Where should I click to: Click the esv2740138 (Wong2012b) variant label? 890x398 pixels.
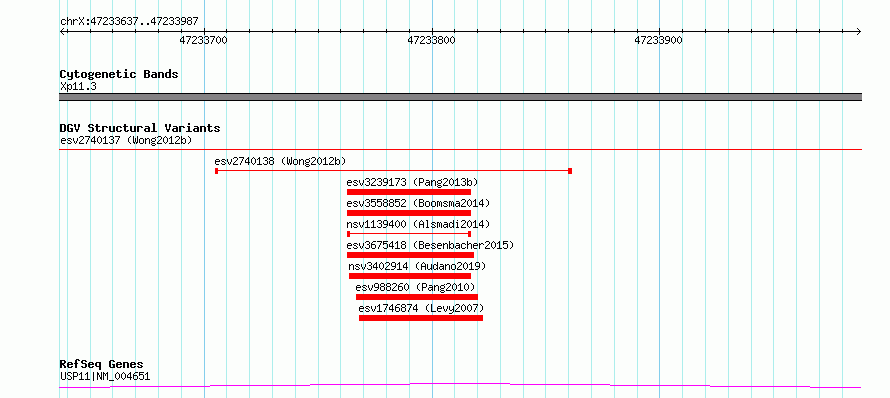(280, 161)
